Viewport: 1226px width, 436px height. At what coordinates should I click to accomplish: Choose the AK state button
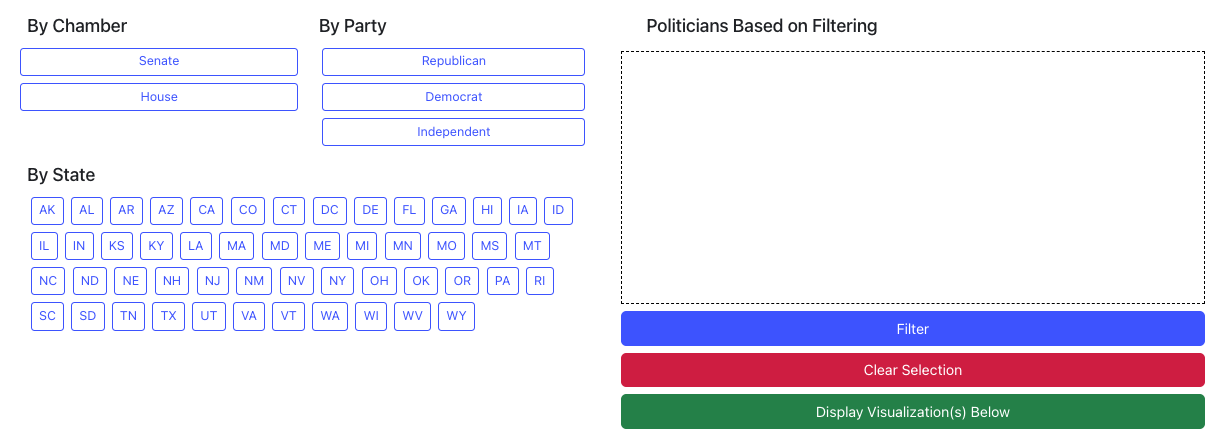point(47,211)
